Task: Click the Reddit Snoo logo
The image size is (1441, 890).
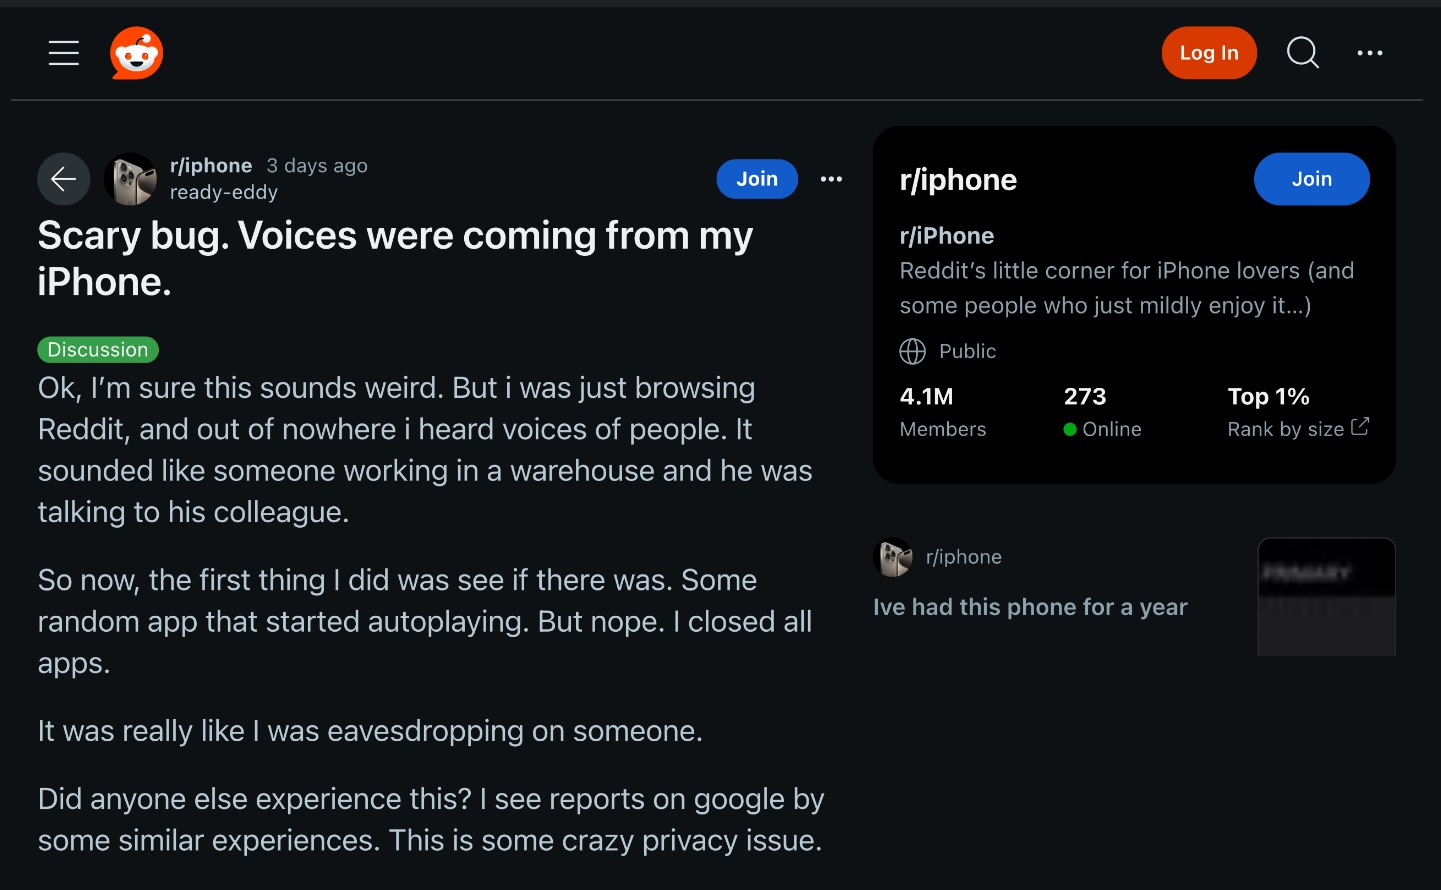Action: click(136, 53)
